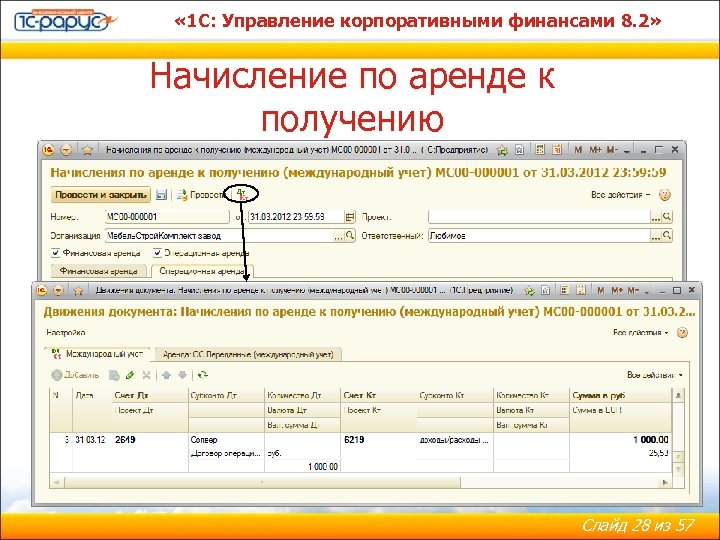Open the calendar picker next to date field
The image size is (720, 540).
coord(350,217)
